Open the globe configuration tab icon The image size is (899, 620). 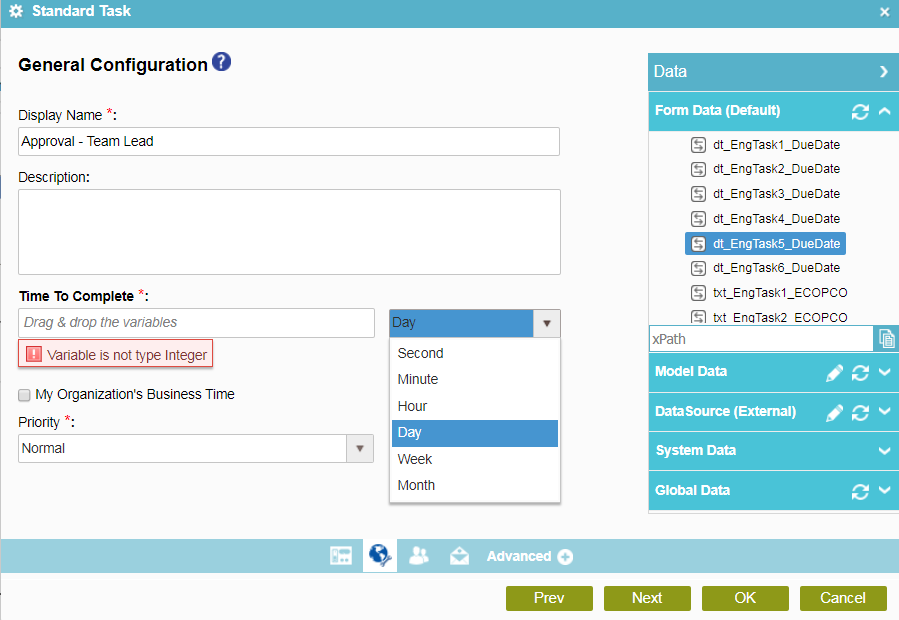coord(379,556)
